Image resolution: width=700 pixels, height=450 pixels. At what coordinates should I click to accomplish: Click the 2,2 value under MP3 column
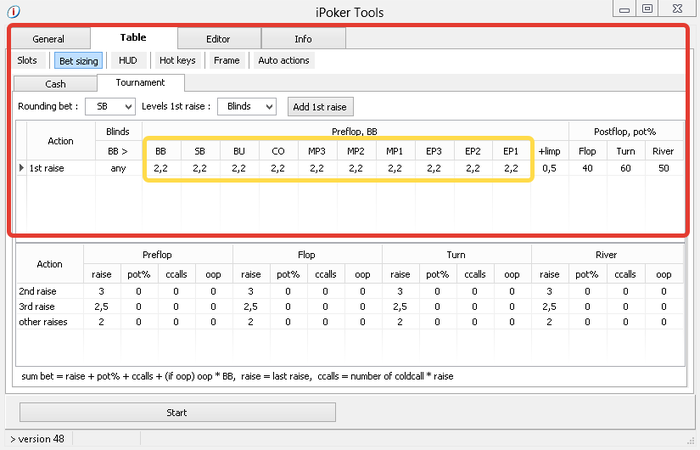[x=317, y=168]
